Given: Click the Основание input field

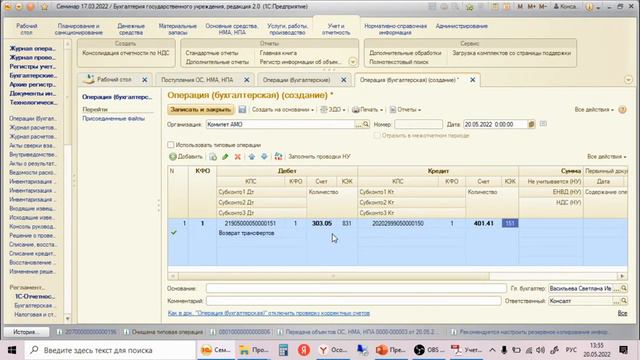Looking at the screenshot, I should 356,289.
